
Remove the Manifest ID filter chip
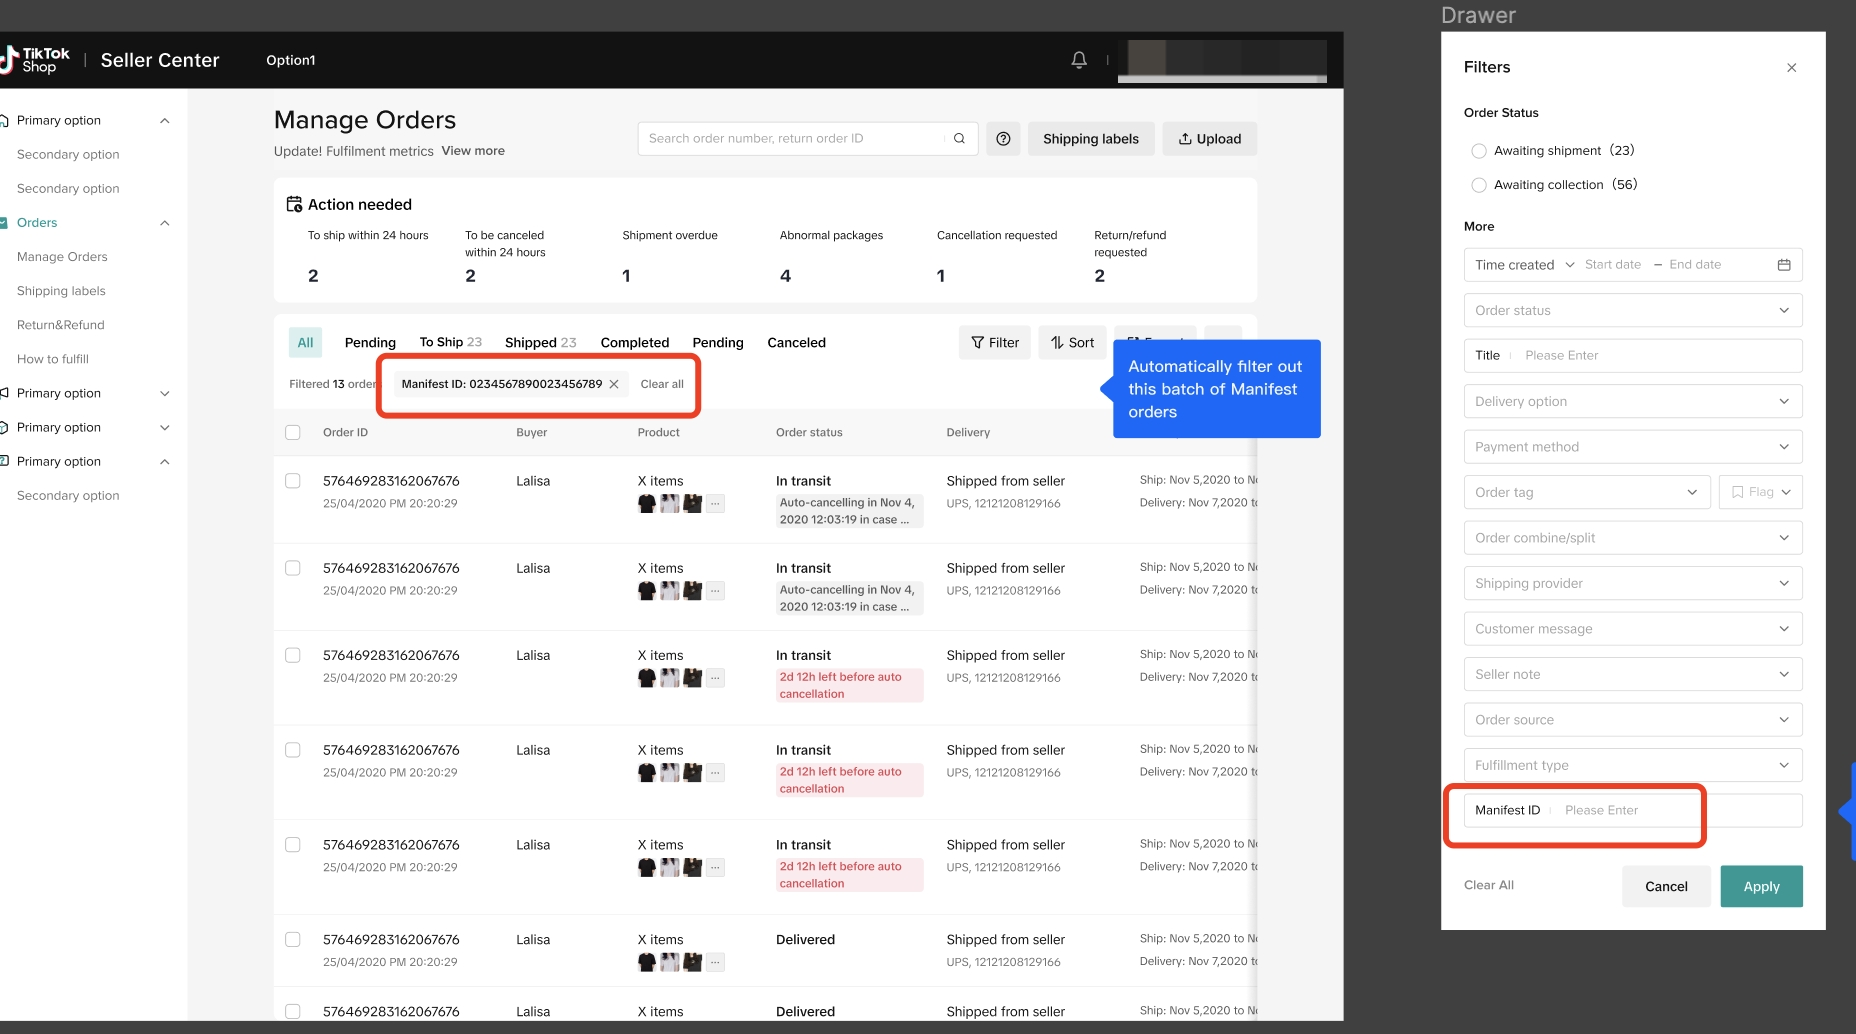point(614,384)
